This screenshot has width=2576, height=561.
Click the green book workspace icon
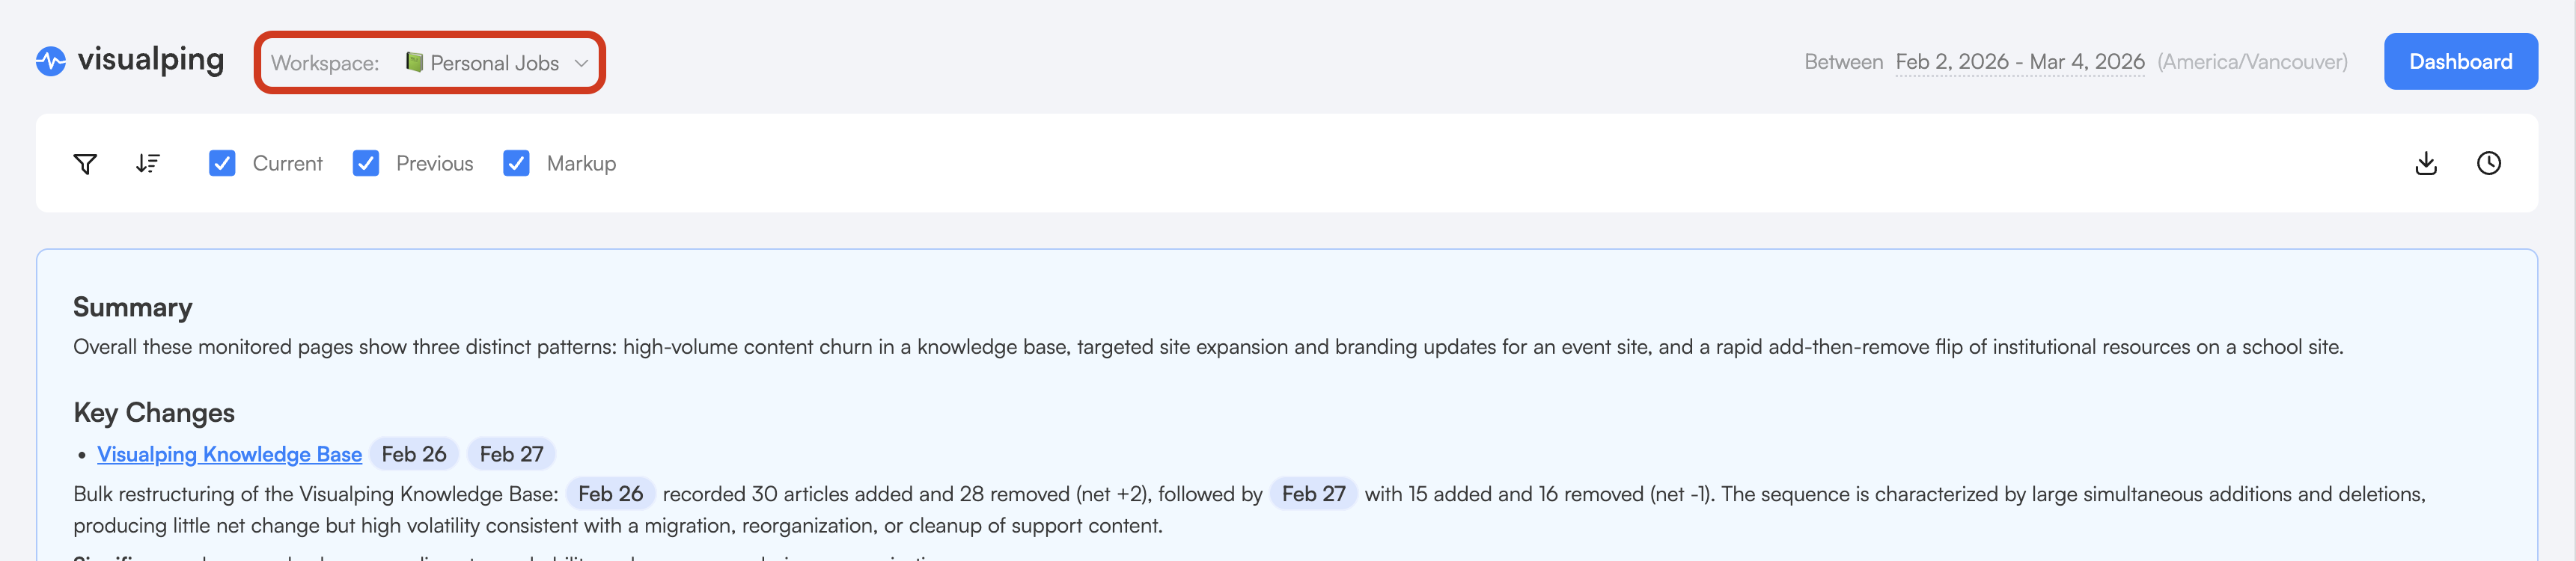point(414,63)
